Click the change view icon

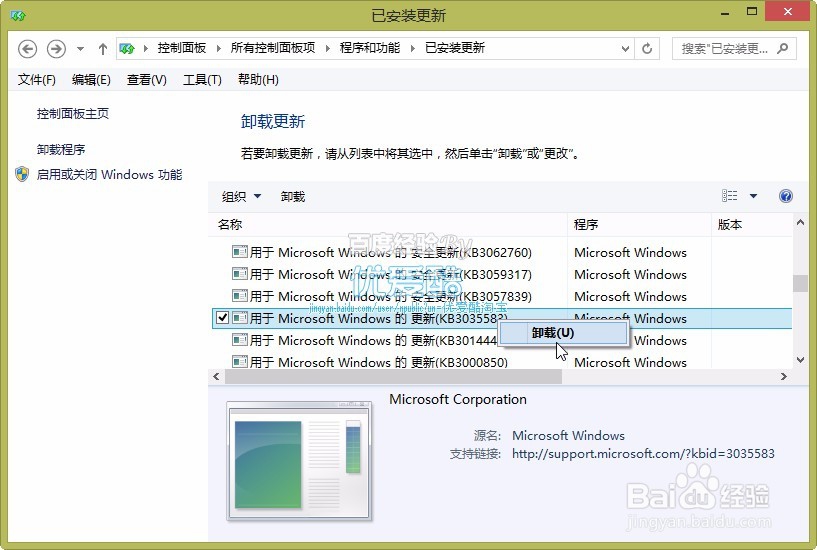[729, 196]
